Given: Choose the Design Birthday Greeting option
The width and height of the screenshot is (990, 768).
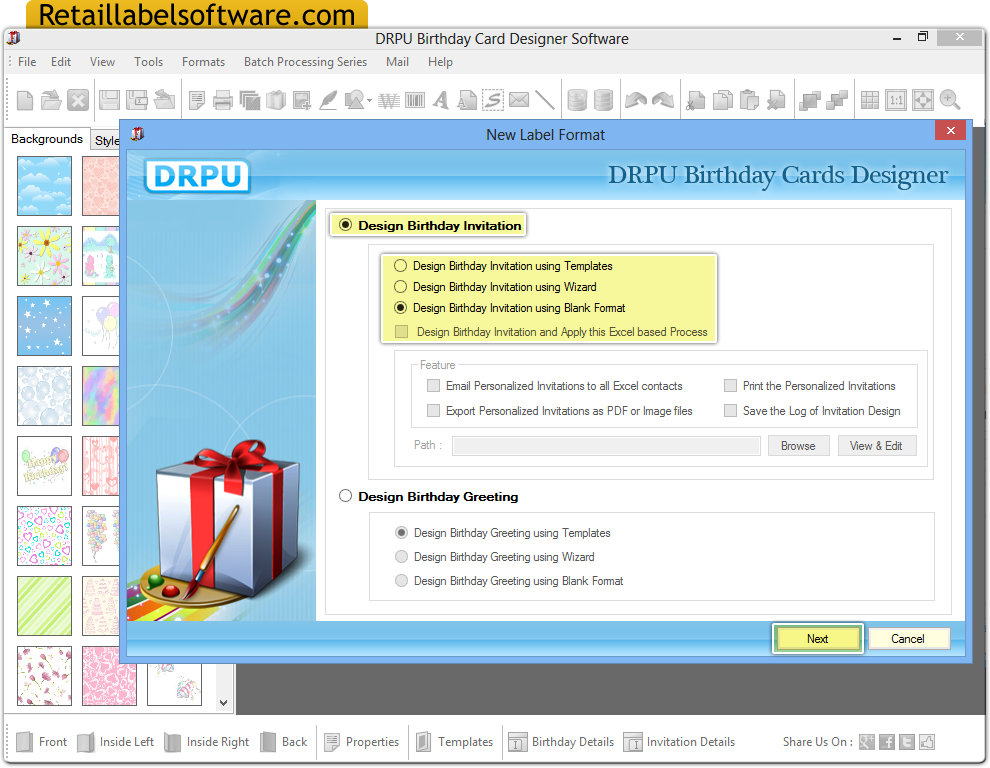Looking at the screenshot, I should pos(345,495).
